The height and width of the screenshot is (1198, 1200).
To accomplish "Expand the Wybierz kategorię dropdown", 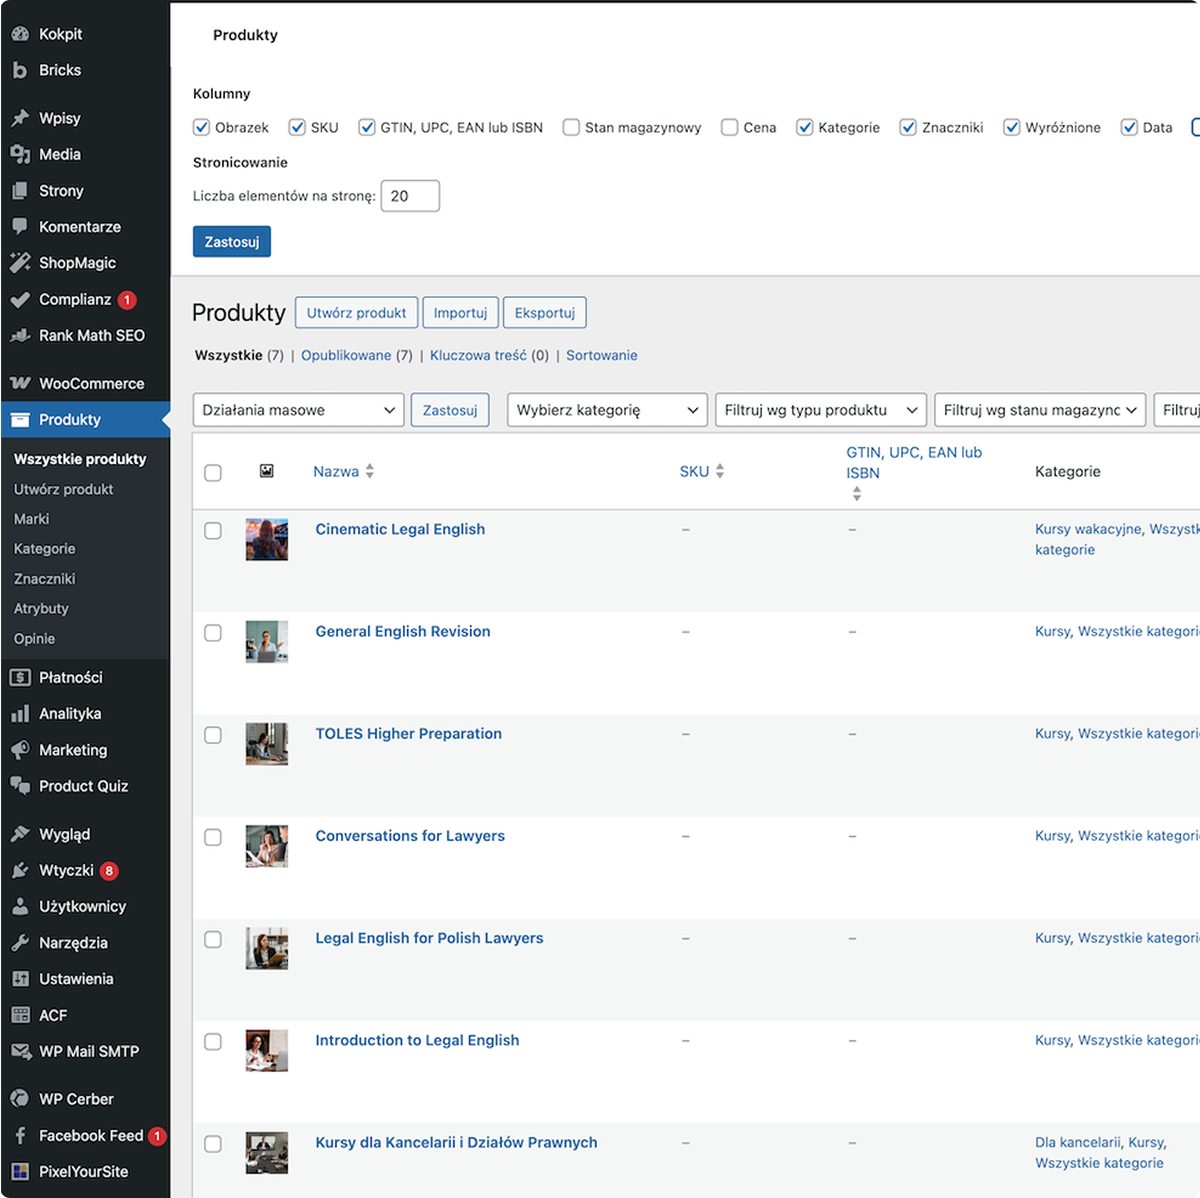I will tap(607, 410).
